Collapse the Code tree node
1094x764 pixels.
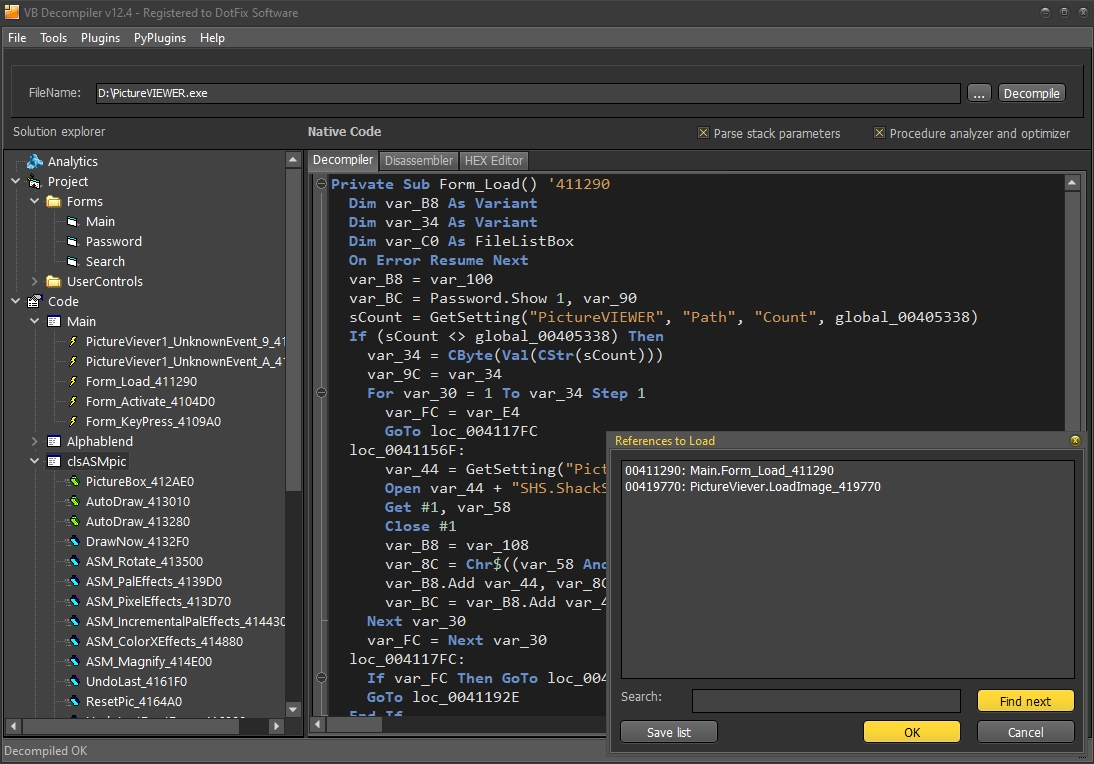click(15, 301)
